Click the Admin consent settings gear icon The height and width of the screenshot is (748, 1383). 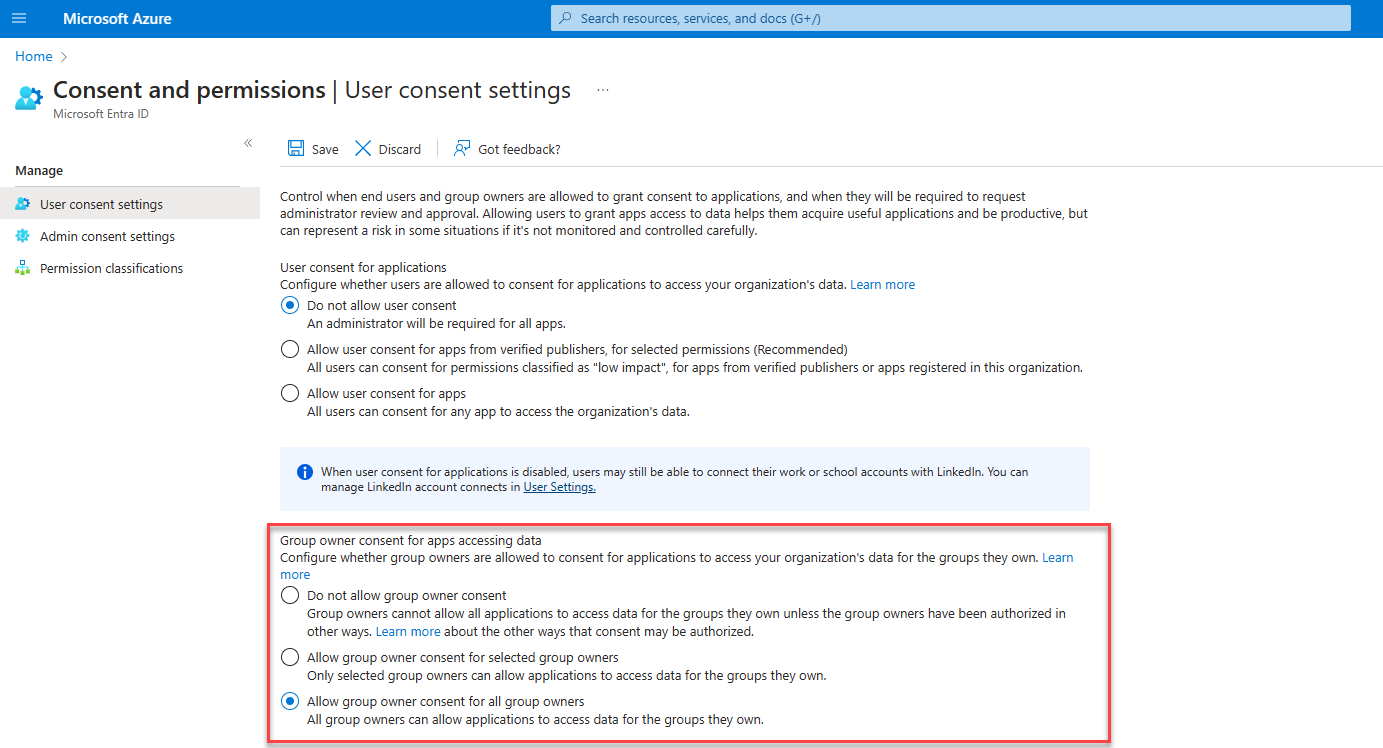(23, 236)
